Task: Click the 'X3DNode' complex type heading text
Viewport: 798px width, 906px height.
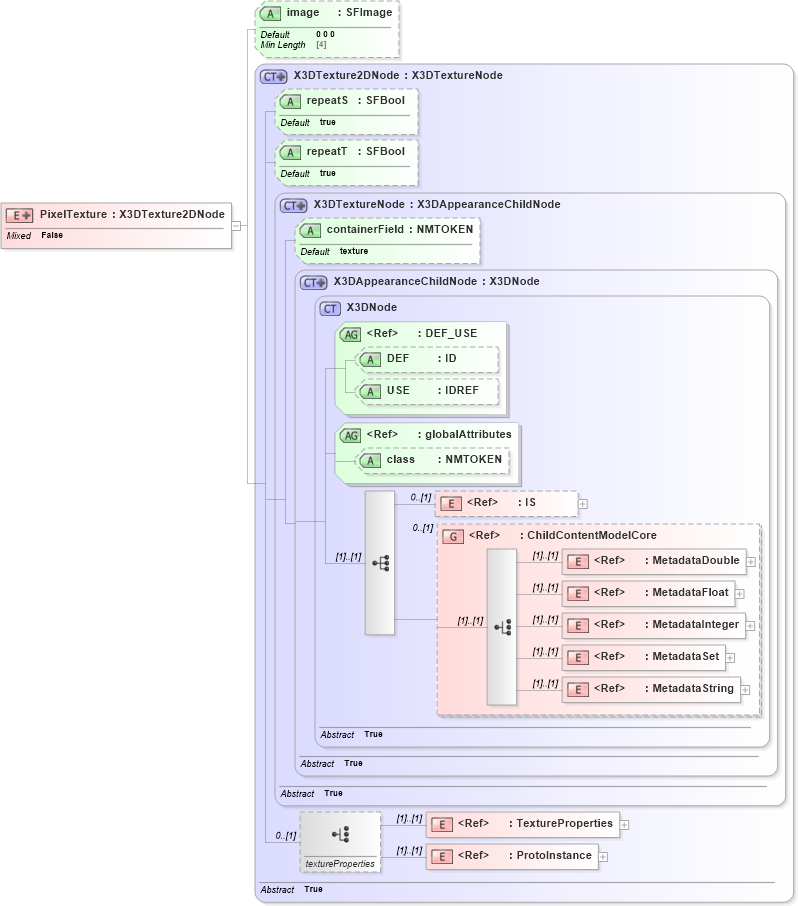Action: coord(372,307)
